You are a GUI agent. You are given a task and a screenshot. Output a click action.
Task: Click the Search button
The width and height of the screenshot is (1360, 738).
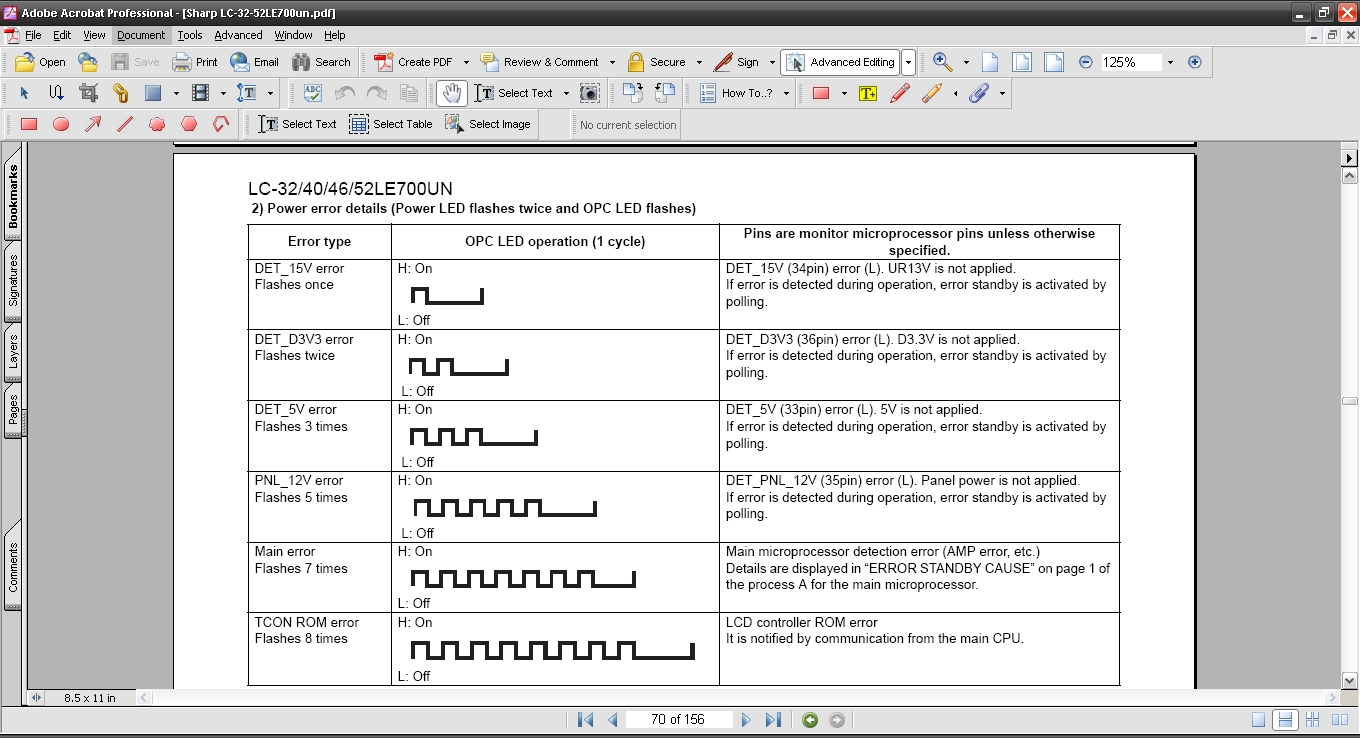click(x=321, y=62)
